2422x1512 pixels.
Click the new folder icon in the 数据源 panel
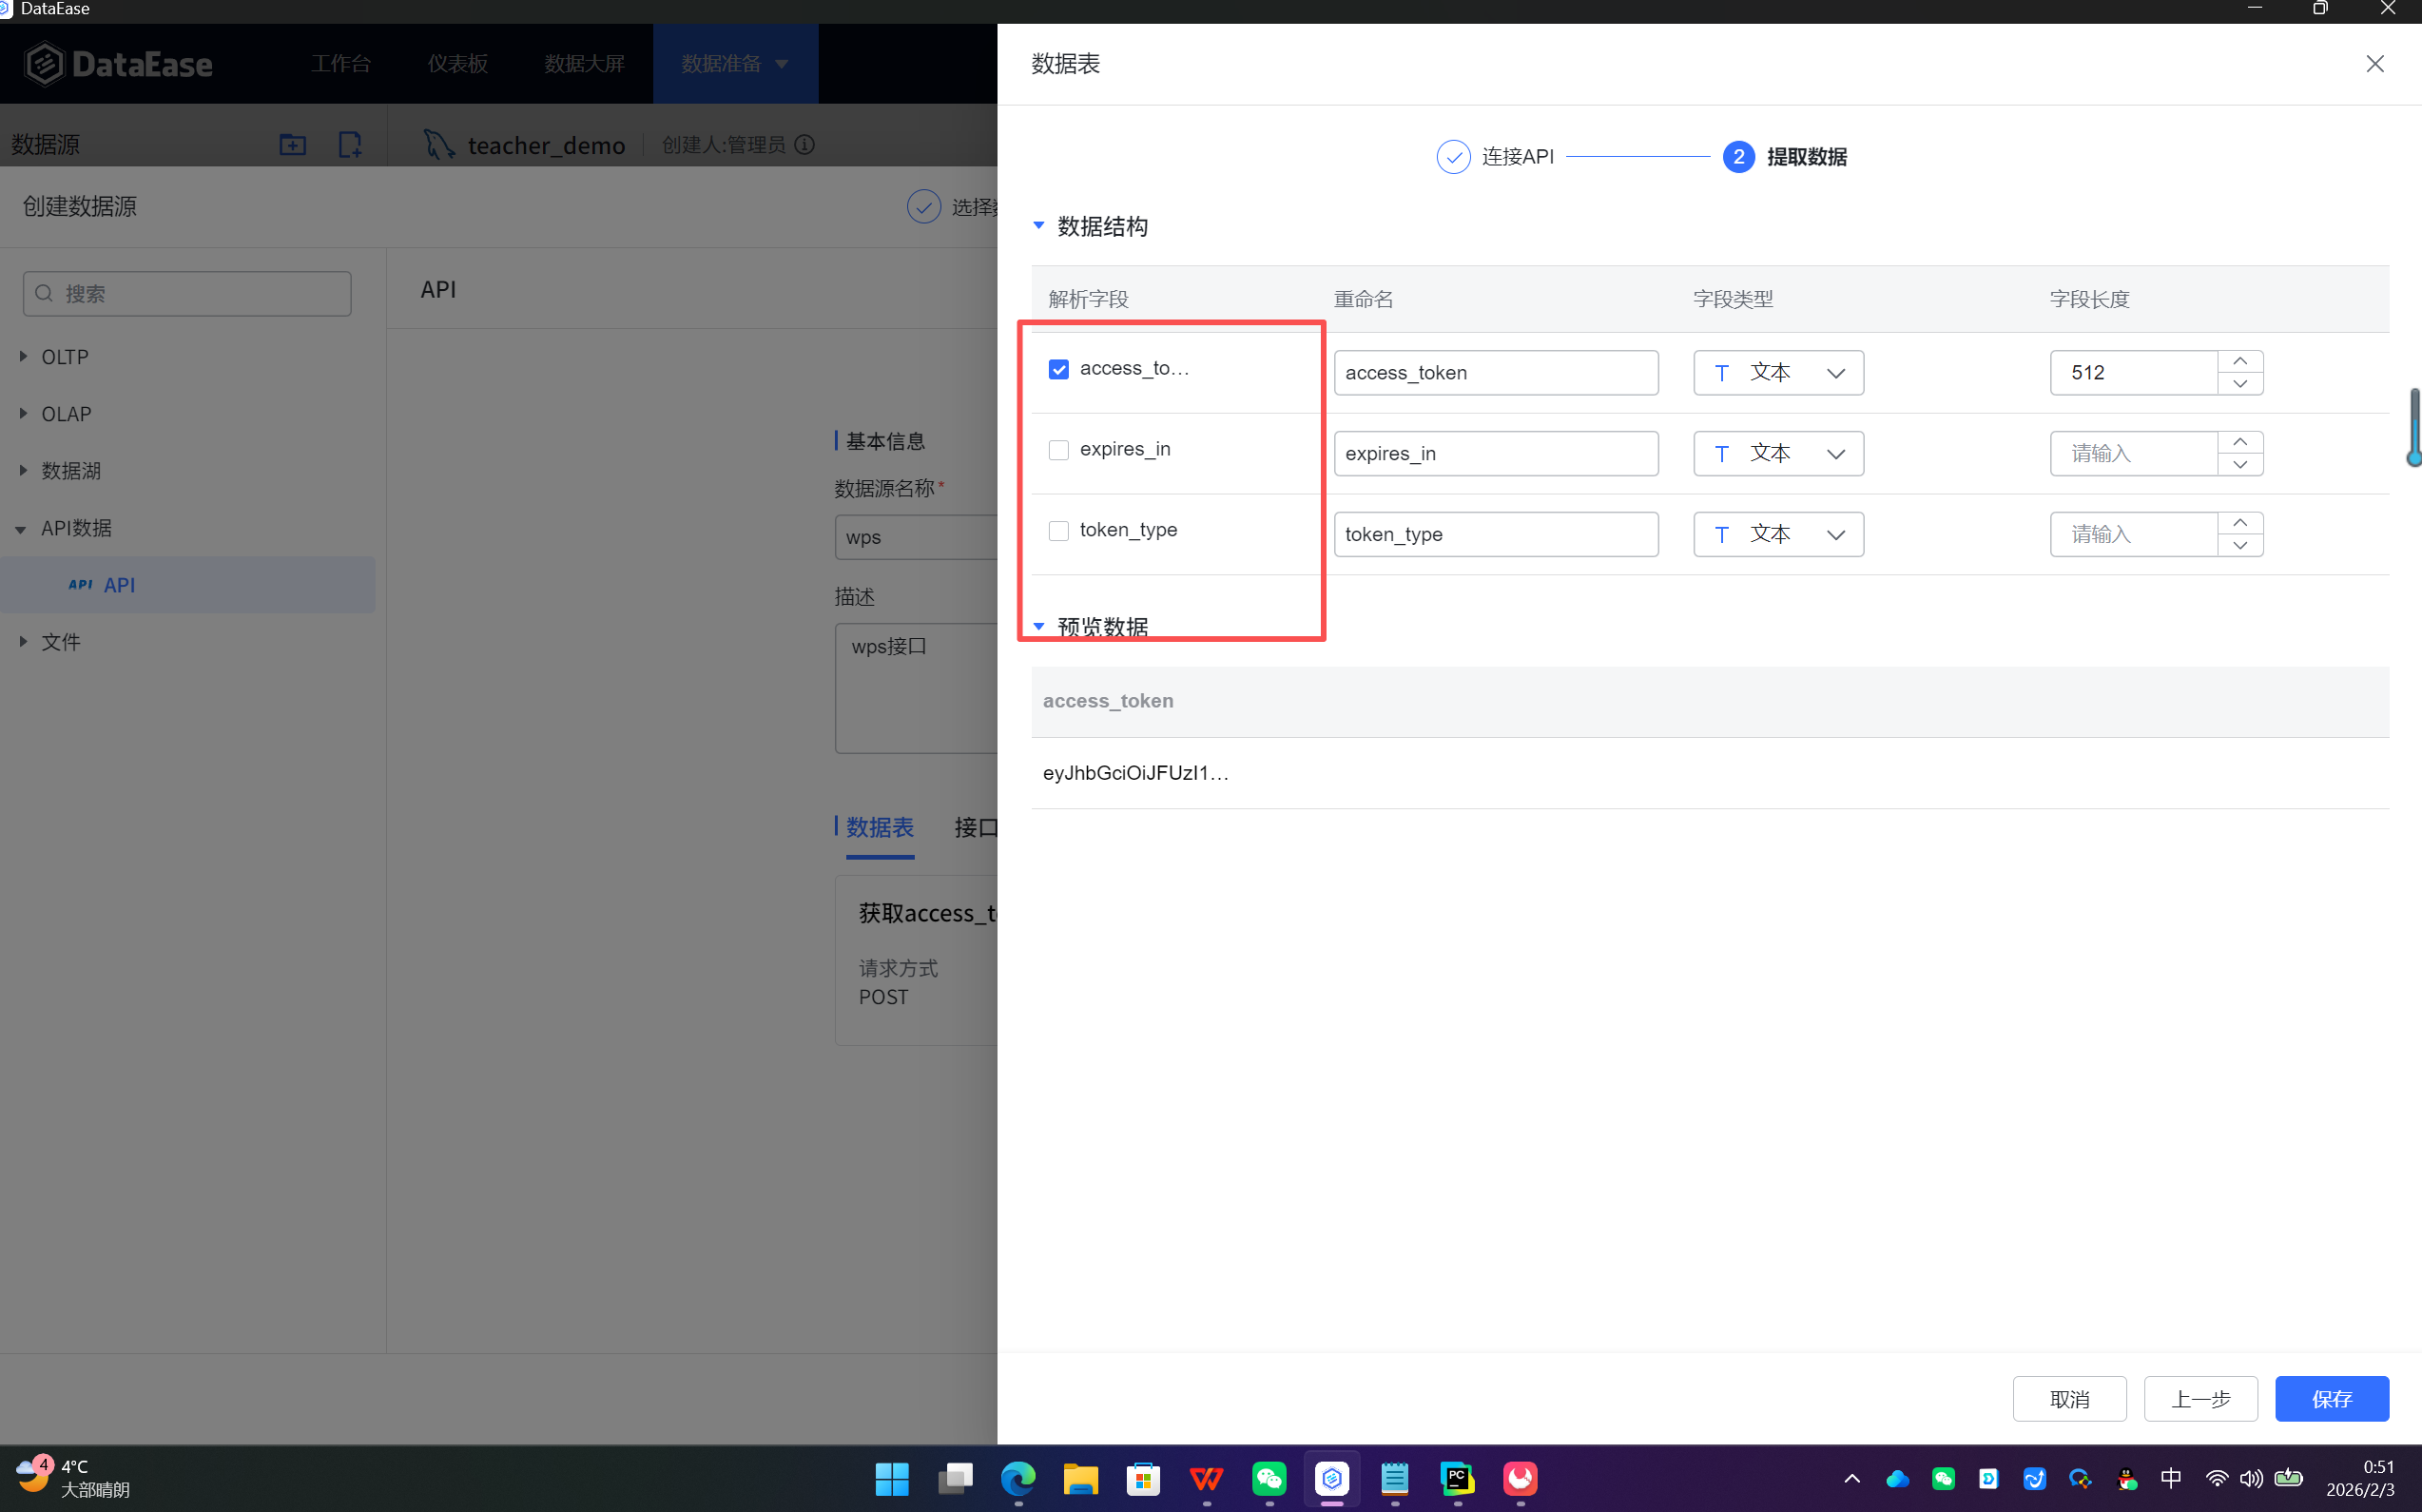pyautogui.click(x=292, y=145)
